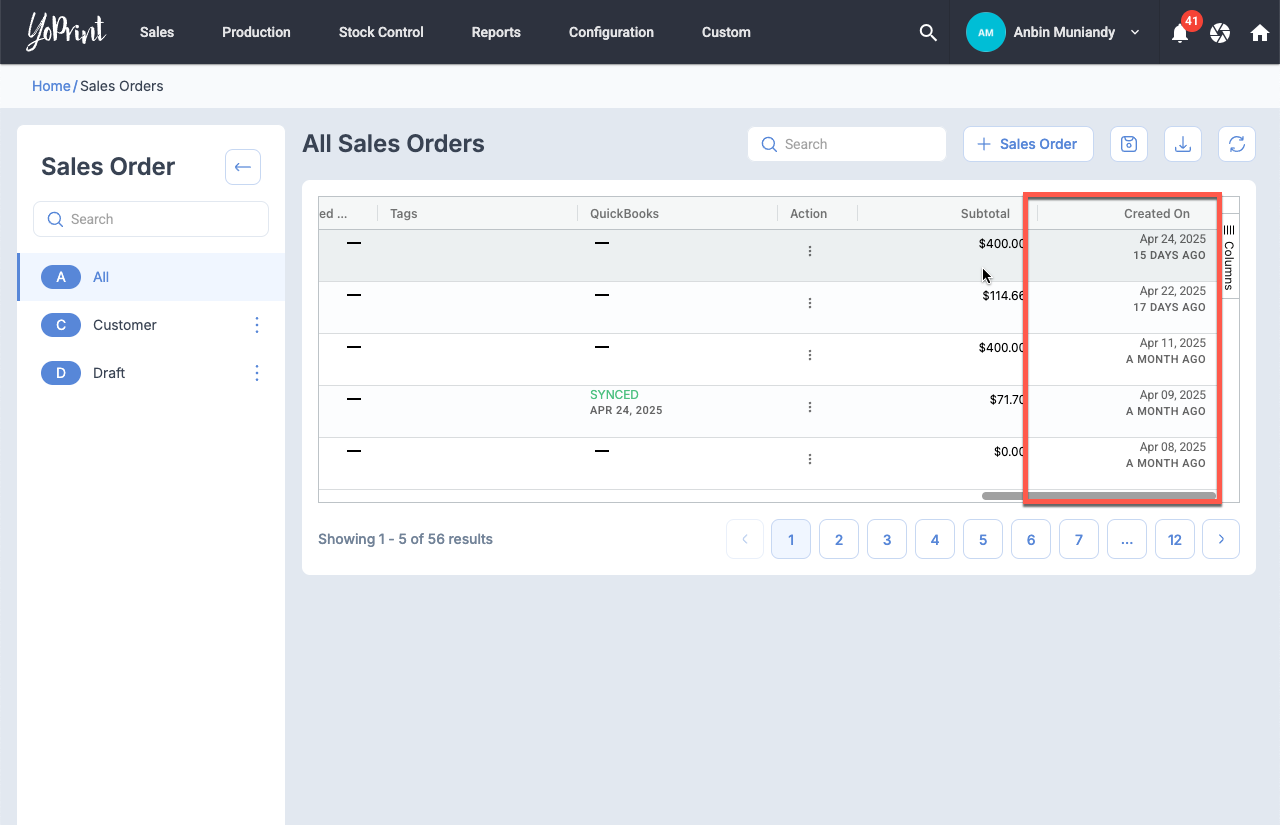Refresh the sales orders list

pos(1237,144)
